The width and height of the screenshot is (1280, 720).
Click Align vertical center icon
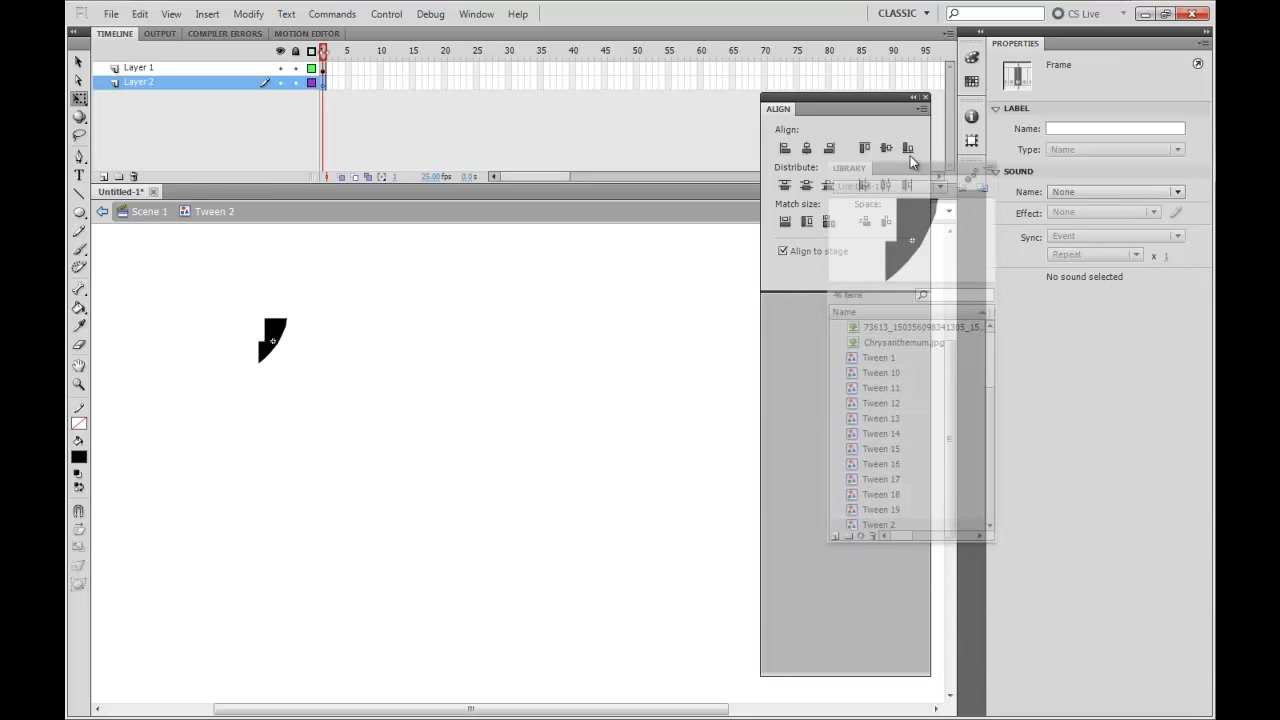point(887,148)
